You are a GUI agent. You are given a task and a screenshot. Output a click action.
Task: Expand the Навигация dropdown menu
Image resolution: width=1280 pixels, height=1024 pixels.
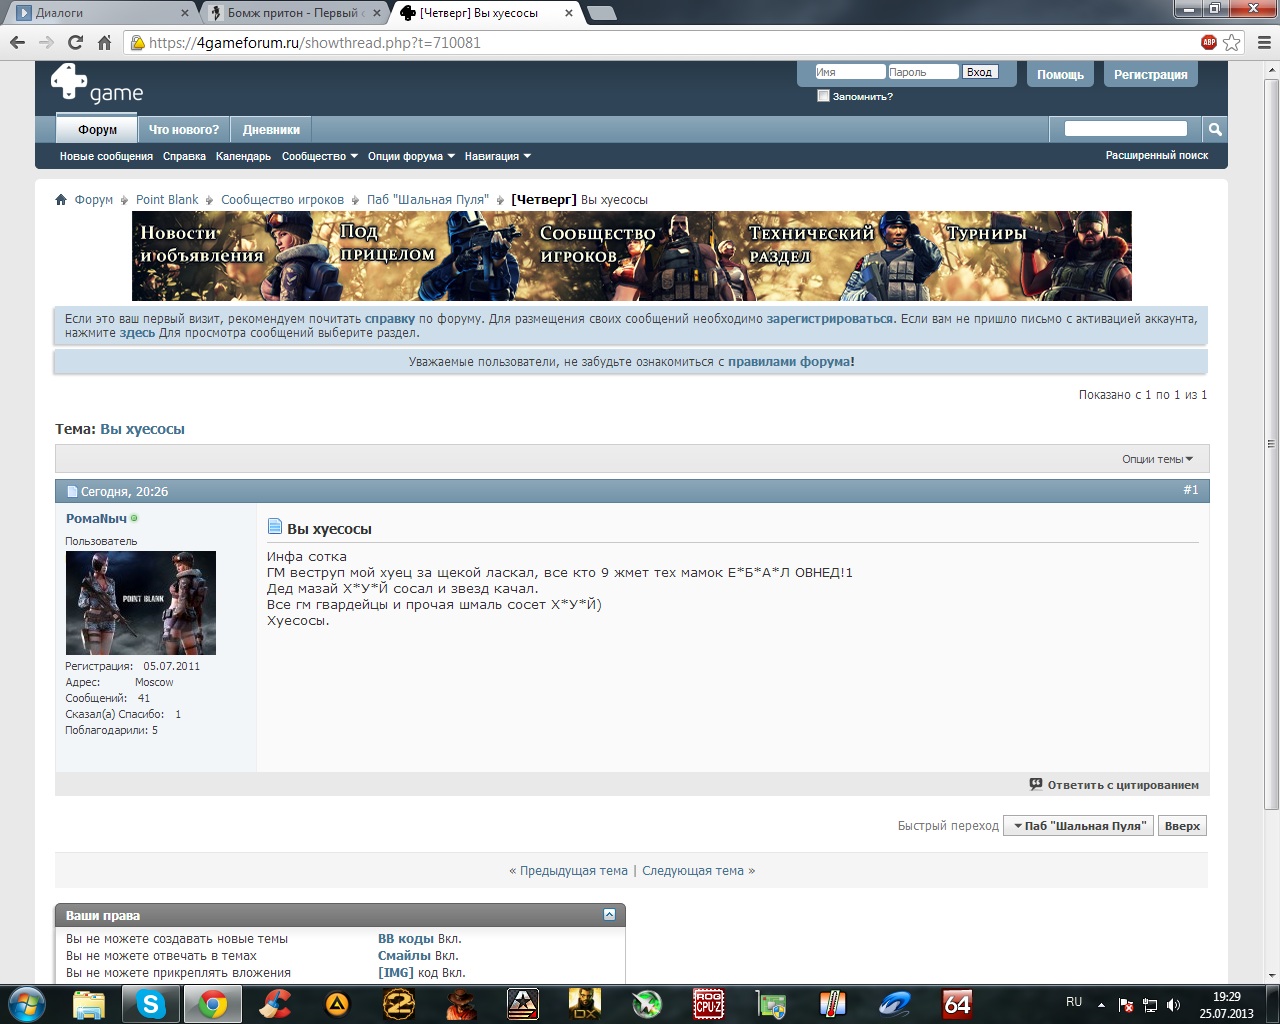click(x=497, y=156)
